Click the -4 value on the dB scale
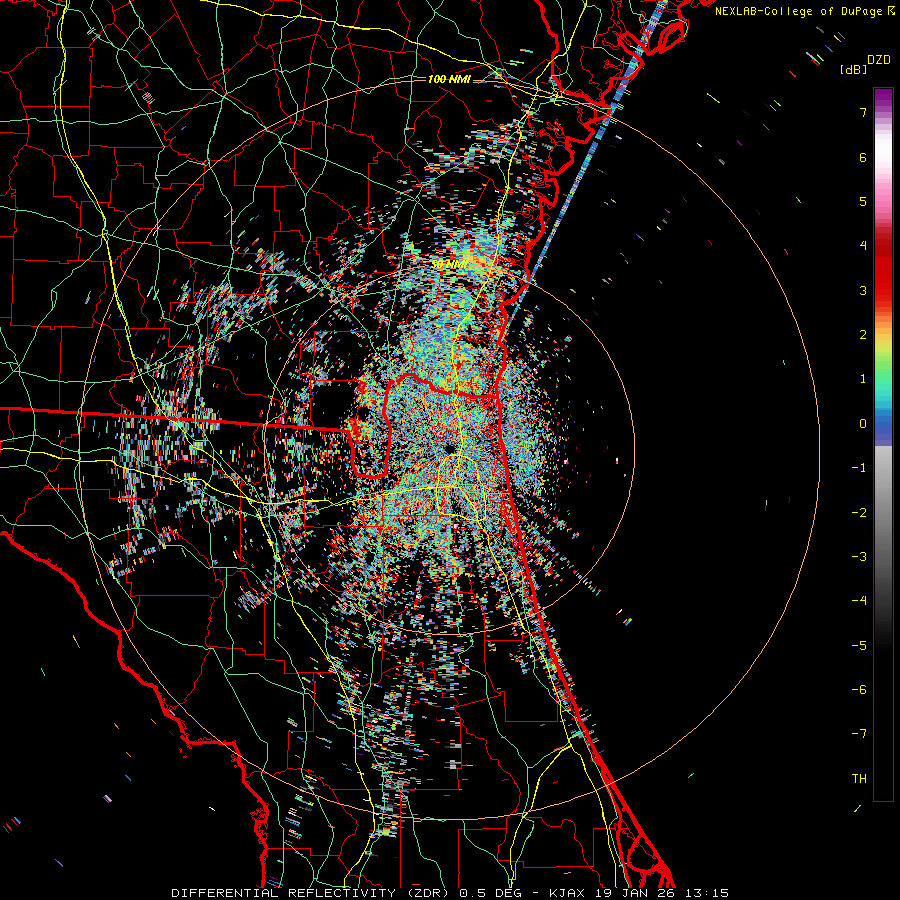 pos(859,601)
